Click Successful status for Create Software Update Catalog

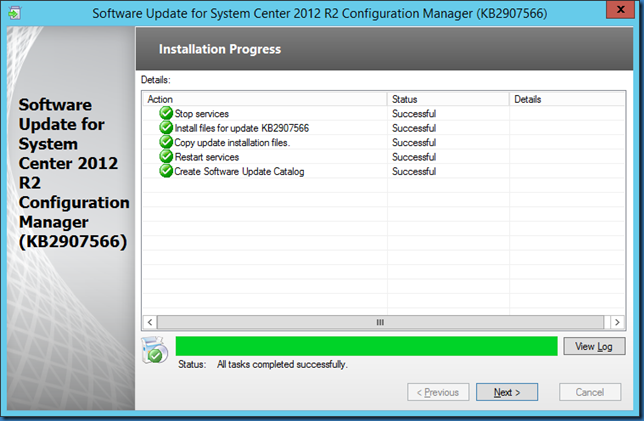point(414,171)
